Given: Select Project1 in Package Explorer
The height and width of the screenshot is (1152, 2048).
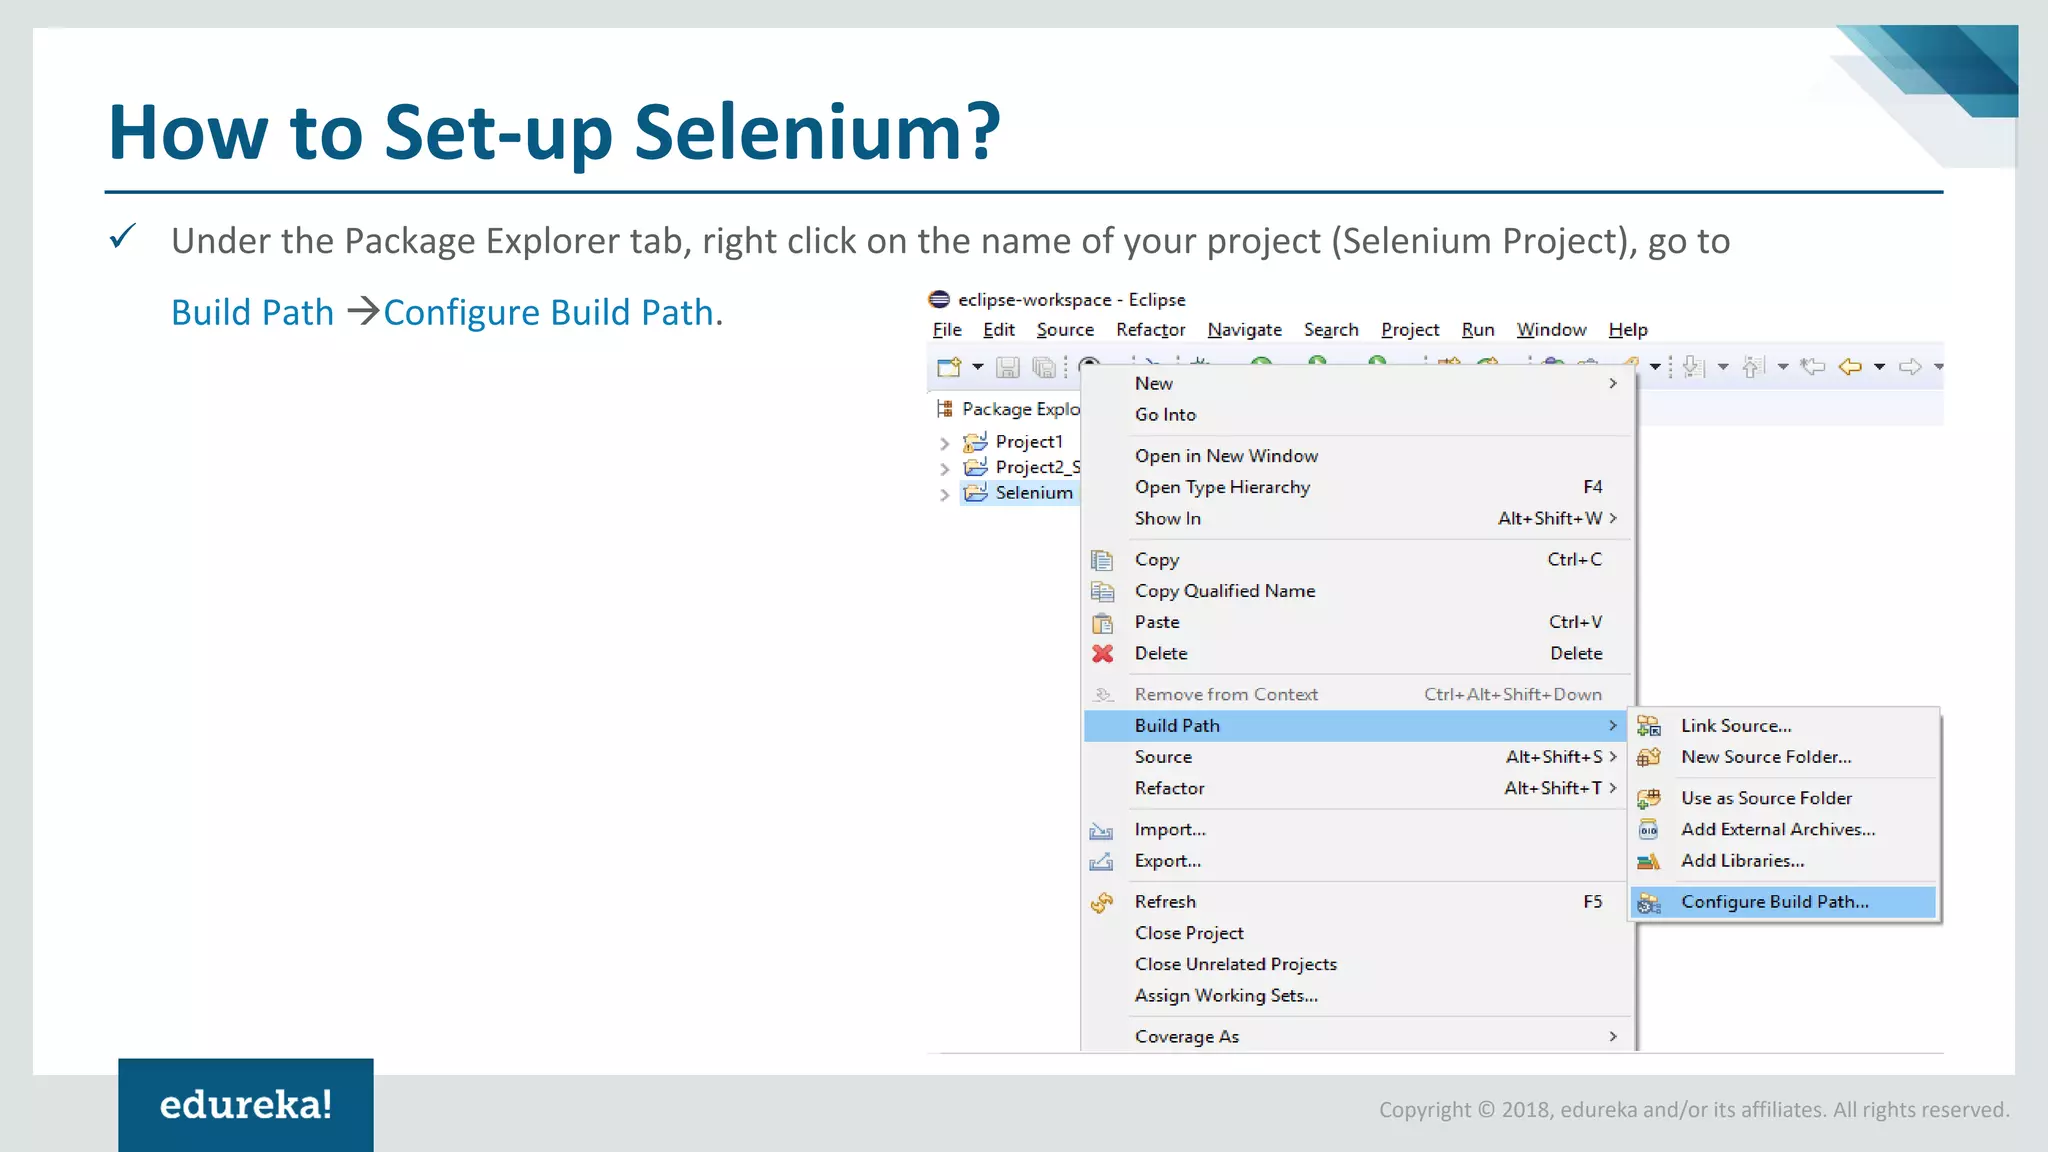Looking at the screenshot, I should (1029, 441).
